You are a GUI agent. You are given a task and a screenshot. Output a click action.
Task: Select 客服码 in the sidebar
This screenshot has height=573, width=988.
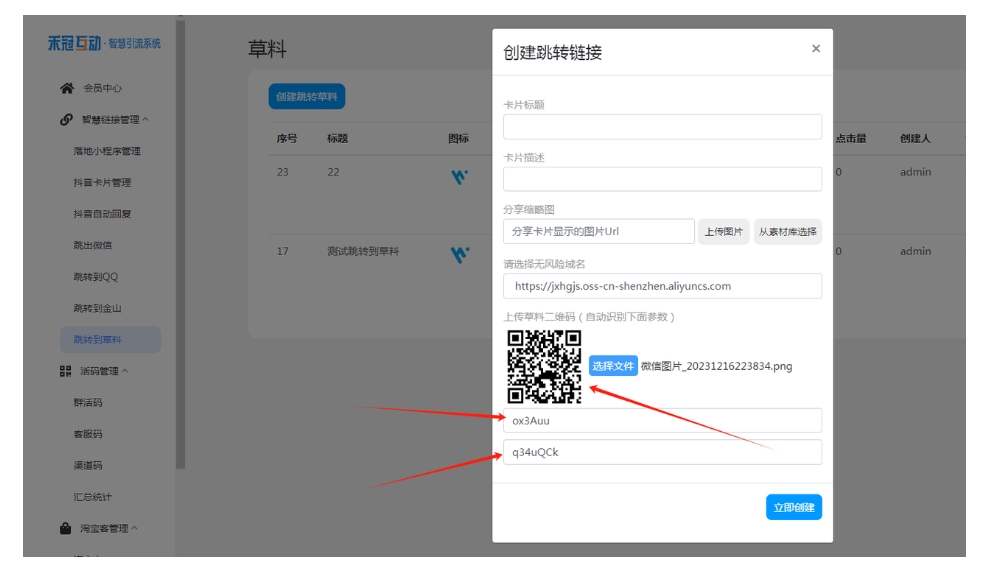coord(88,434)
